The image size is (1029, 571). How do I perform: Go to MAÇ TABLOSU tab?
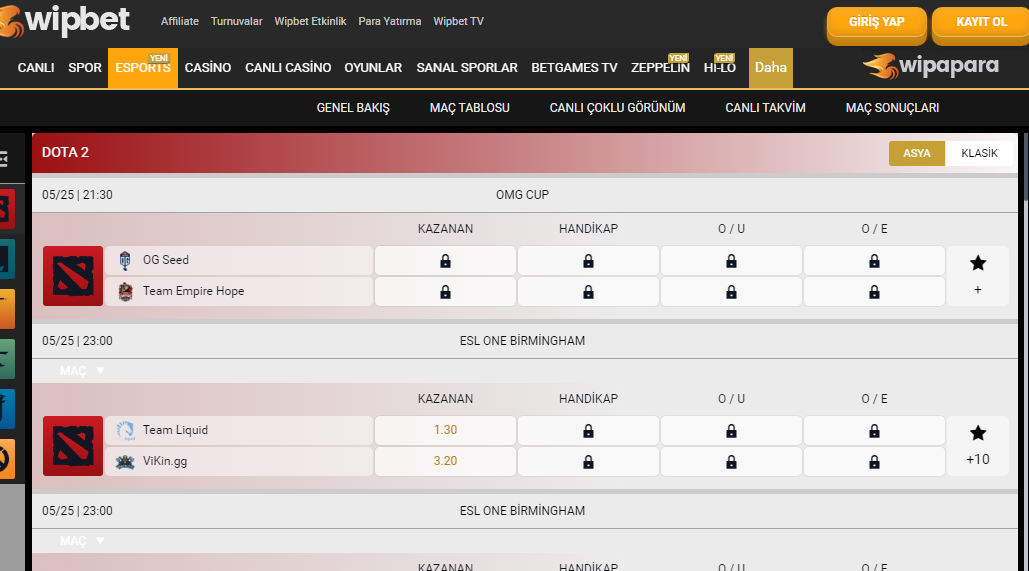click(x=470, y=108)
